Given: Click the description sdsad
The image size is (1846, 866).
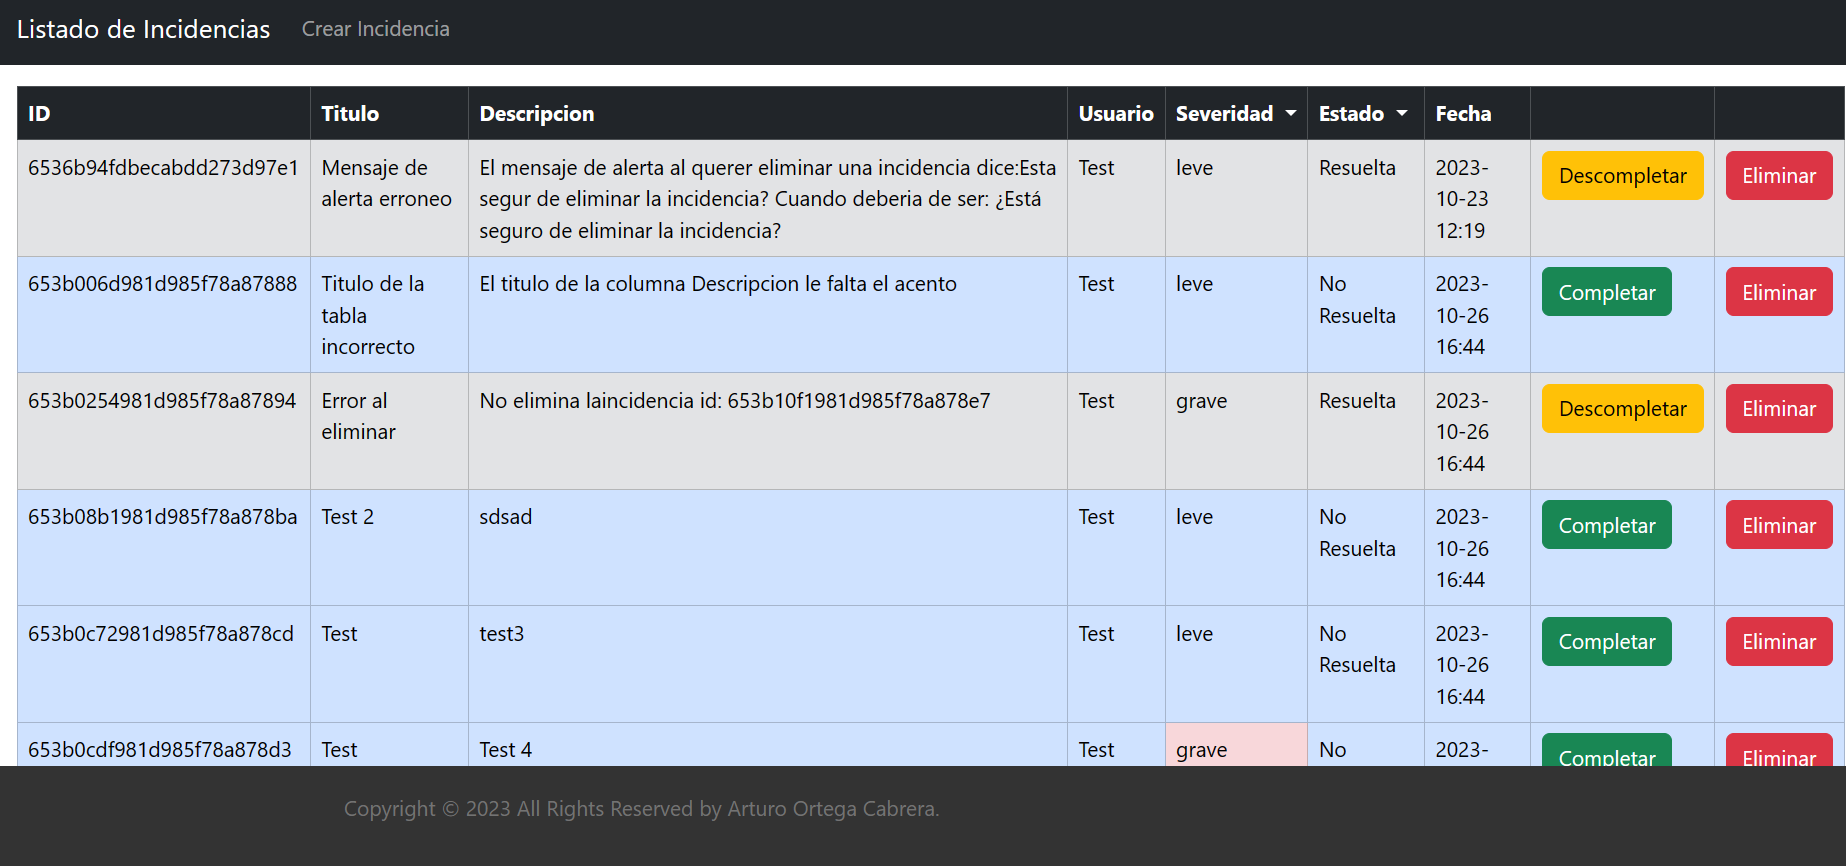Looking at the screenshot, I should pyautogui.click(x=506, y=517).
